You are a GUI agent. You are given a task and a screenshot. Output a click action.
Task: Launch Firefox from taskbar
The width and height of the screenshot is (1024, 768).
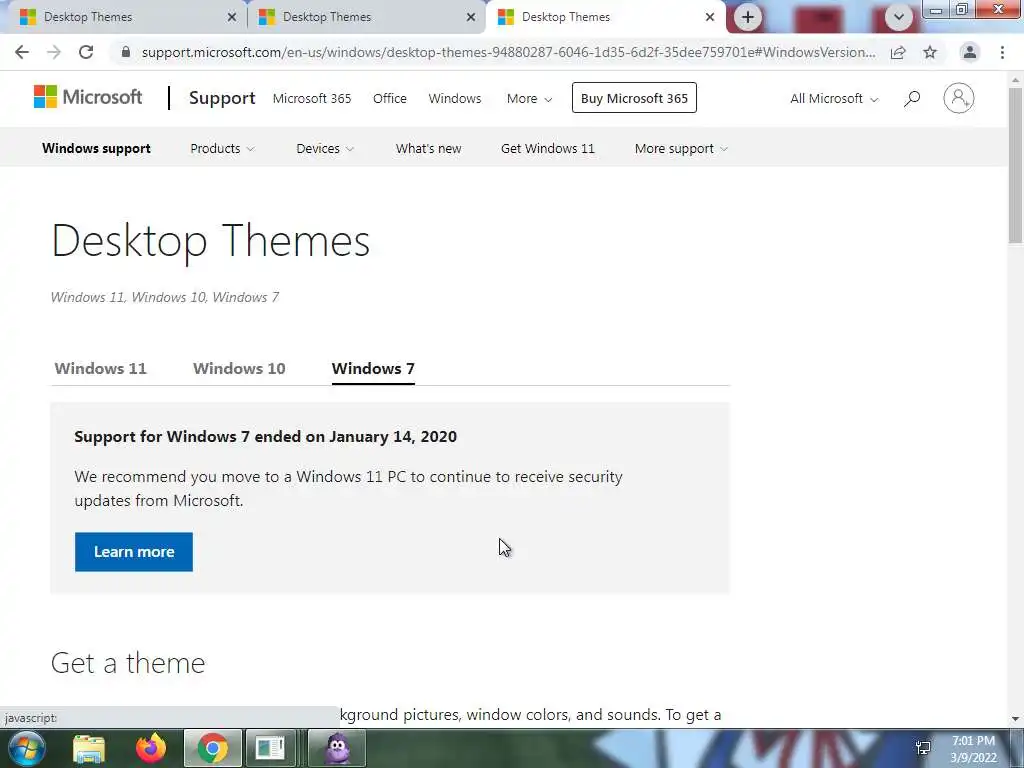[151, 748]
